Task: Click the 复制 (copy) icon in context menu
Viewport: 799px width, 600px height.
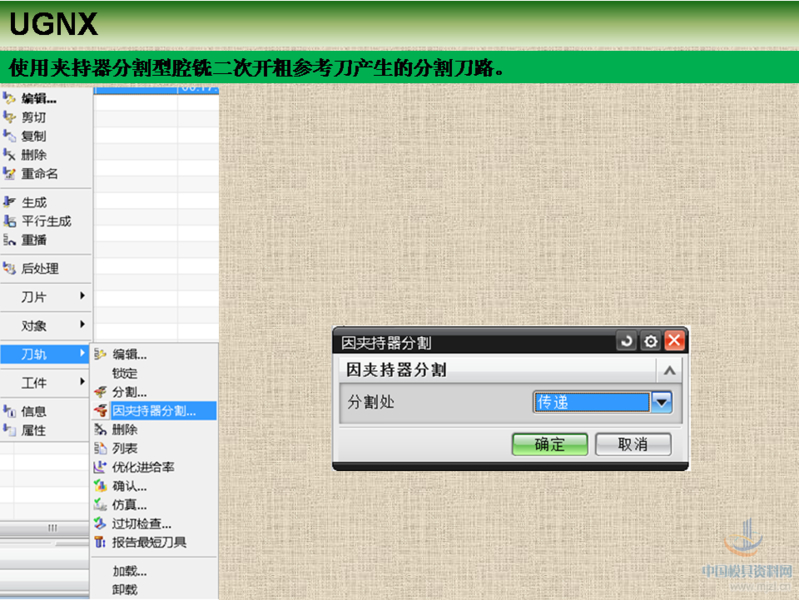Action: [10, 136]
